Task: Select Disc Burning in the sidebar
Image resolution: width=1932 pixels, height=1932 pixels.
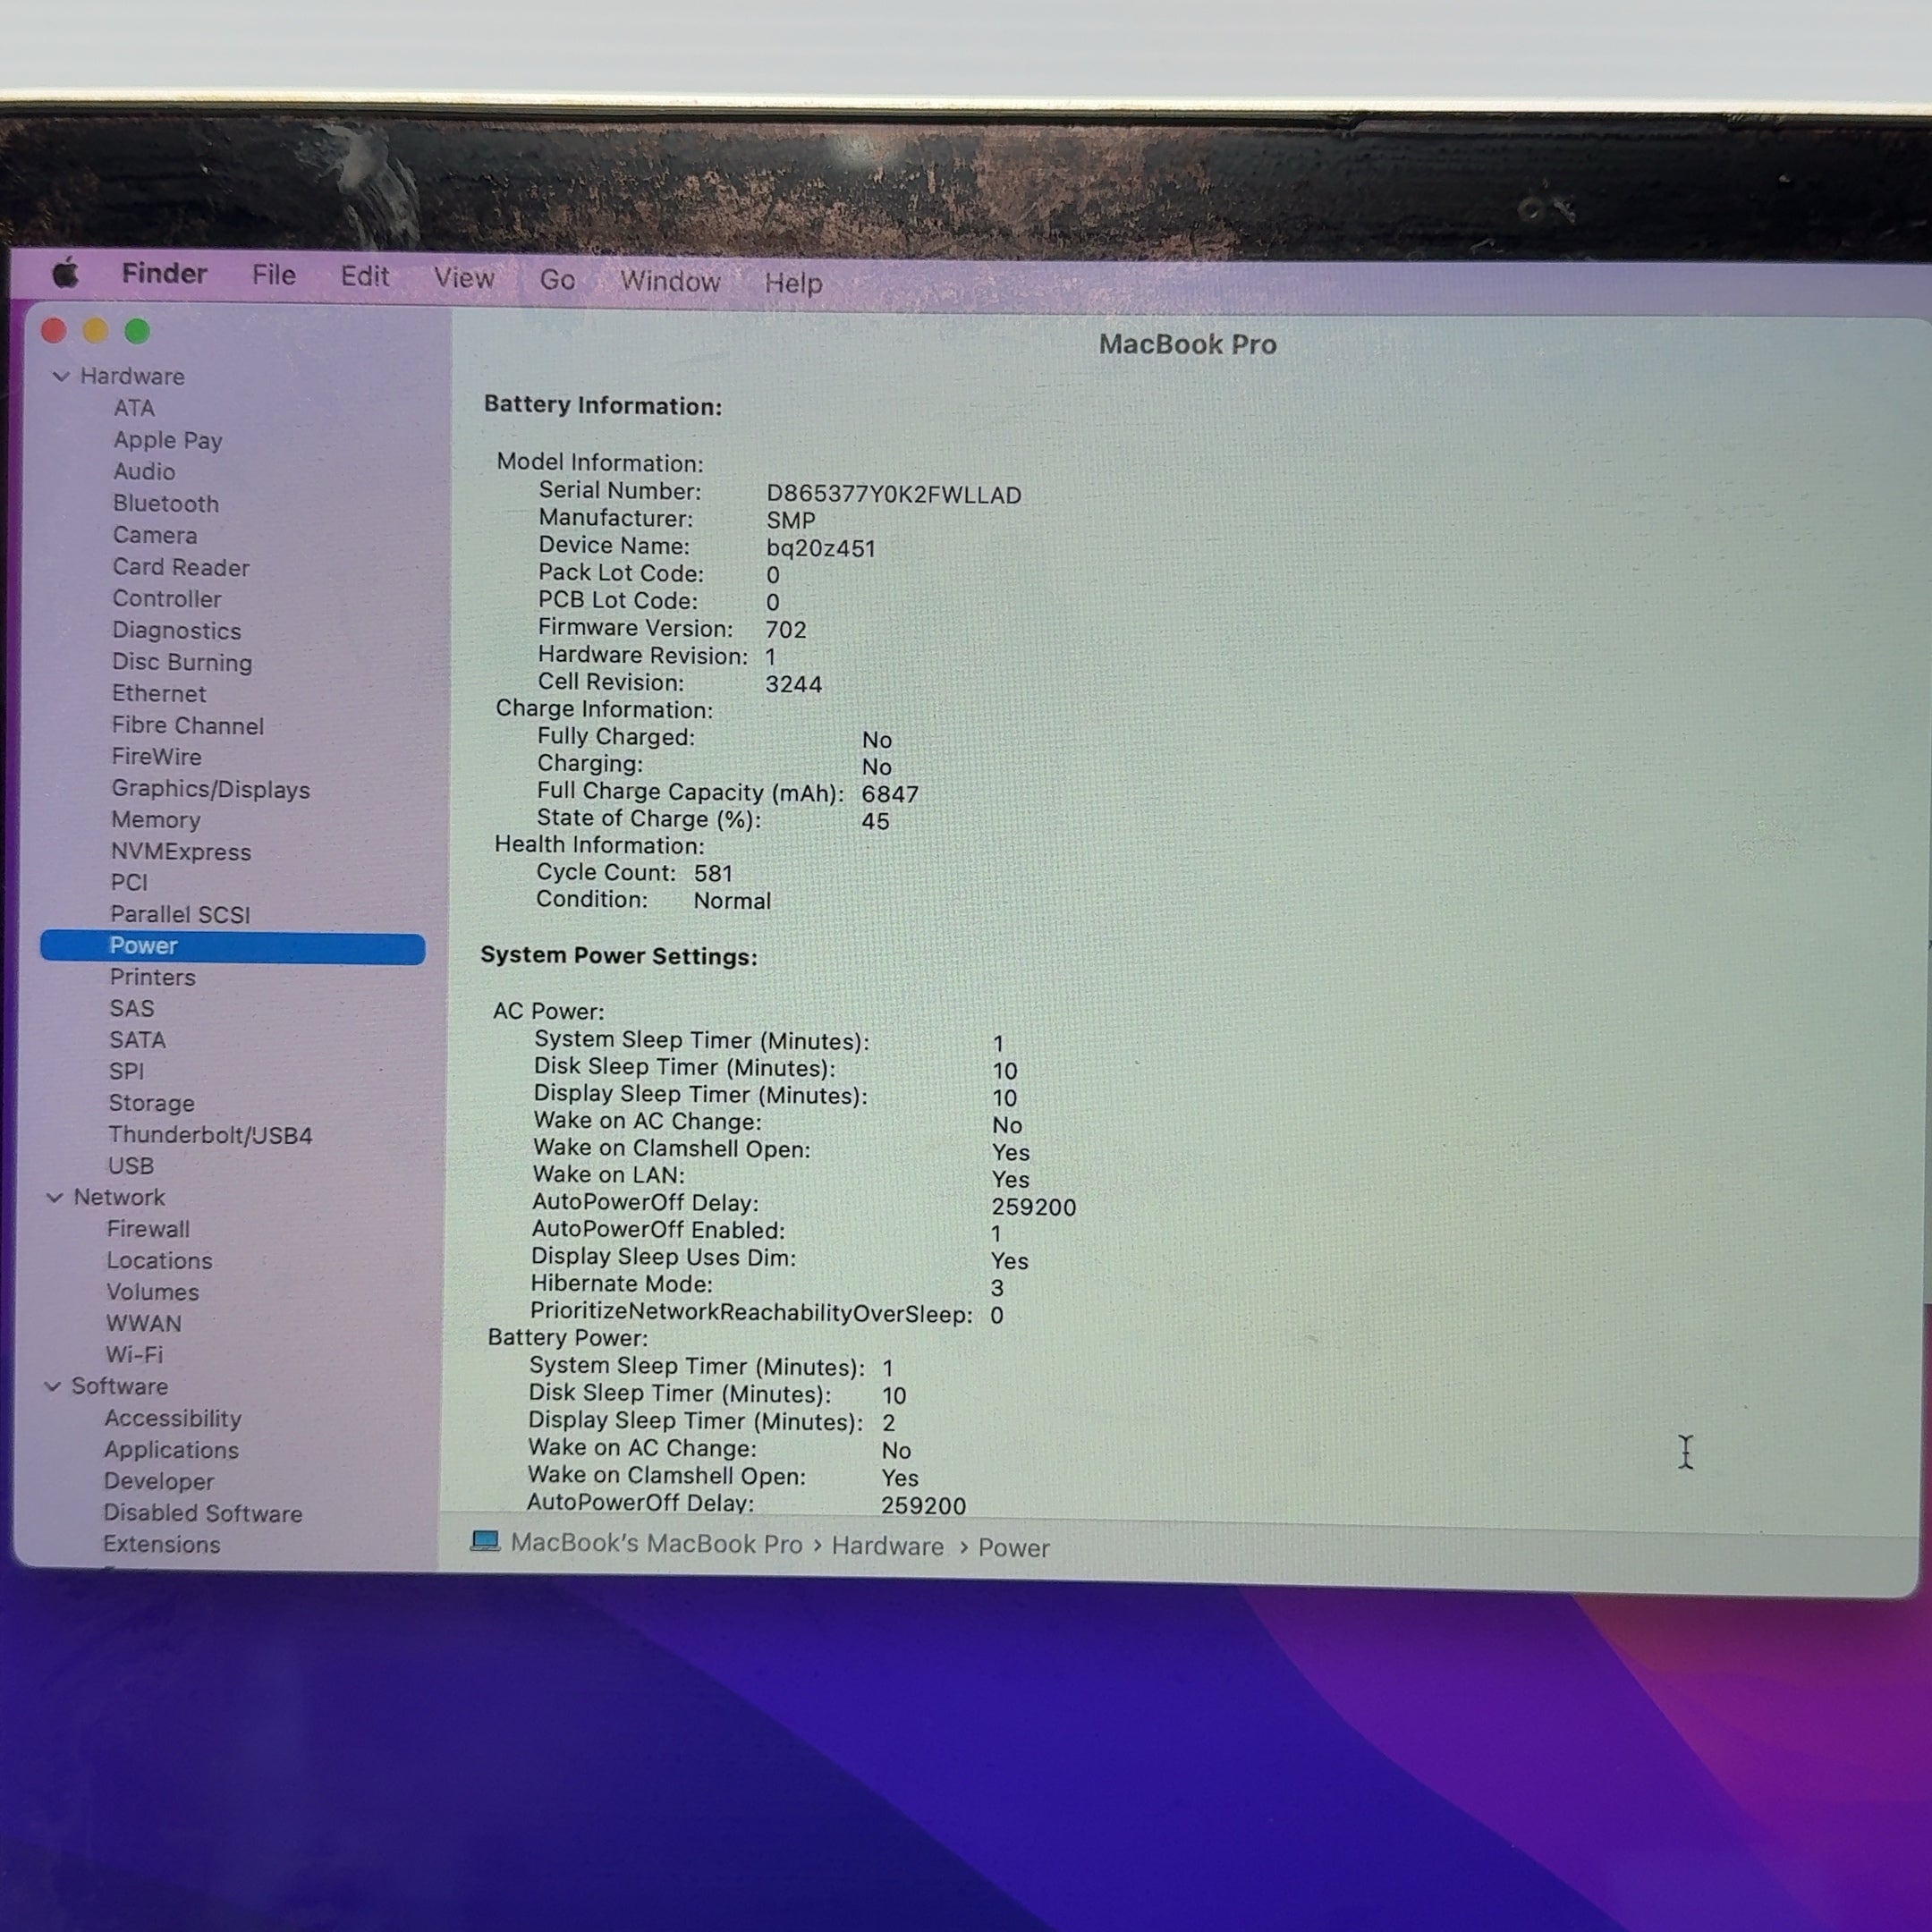Action: coord(182,662)
